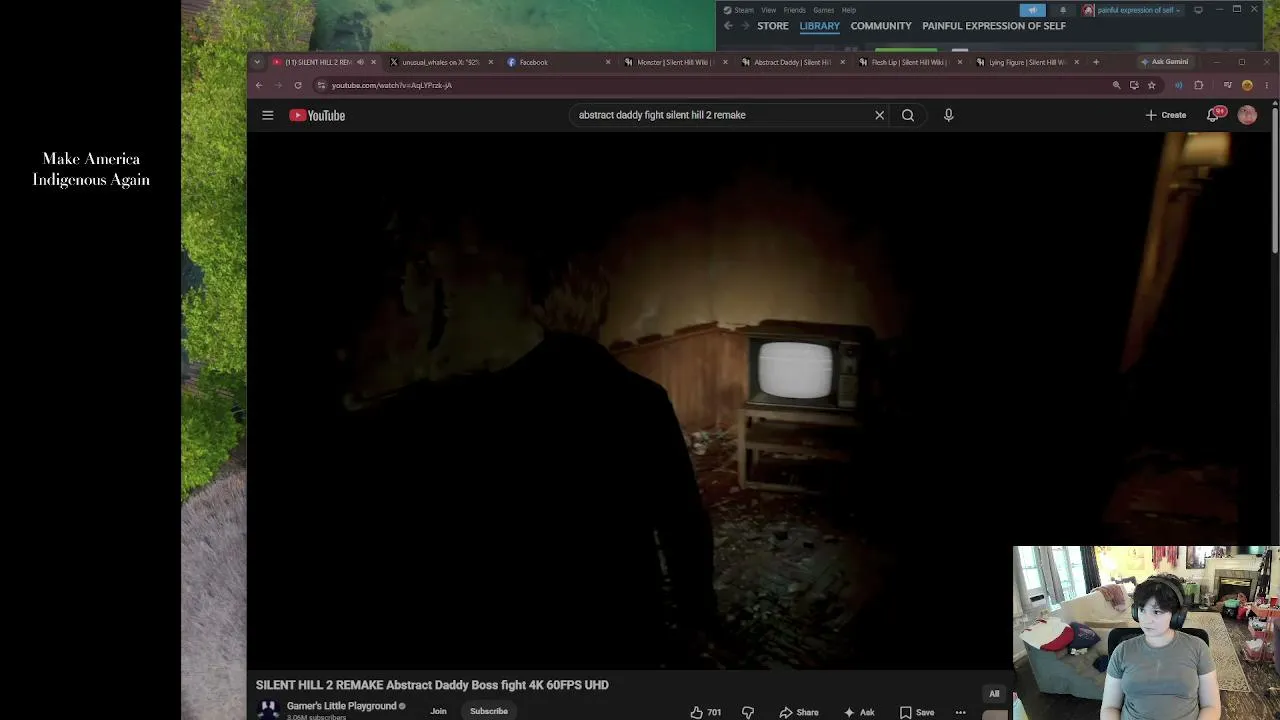Open PAINFUL EXPRESSION OF SELF profile tab
1280x720 pixels.
click(994, 26)
